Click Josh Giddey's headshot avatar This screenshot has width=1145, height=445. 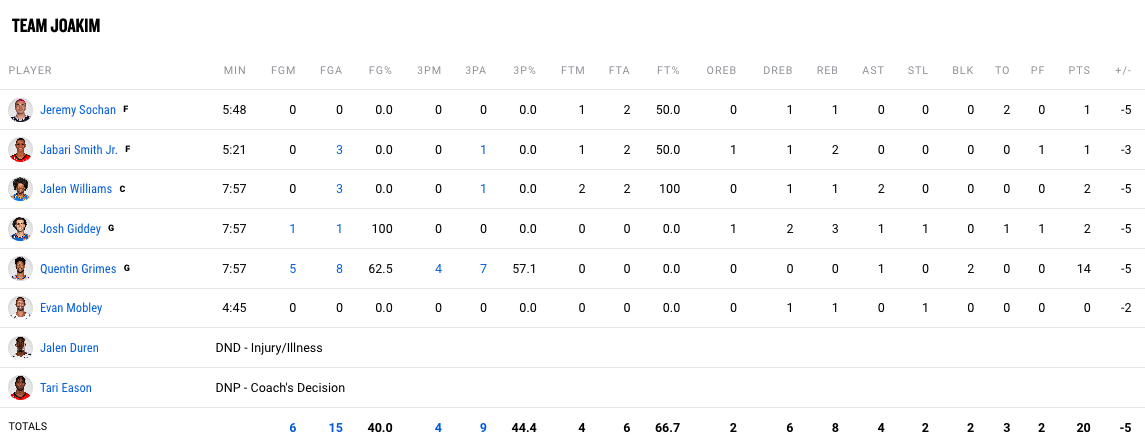(x=20, y=229)
